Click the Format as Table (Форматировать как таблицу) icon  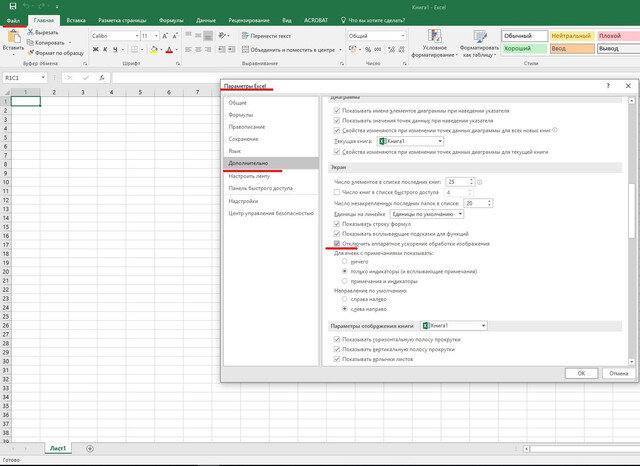point(480,36)
